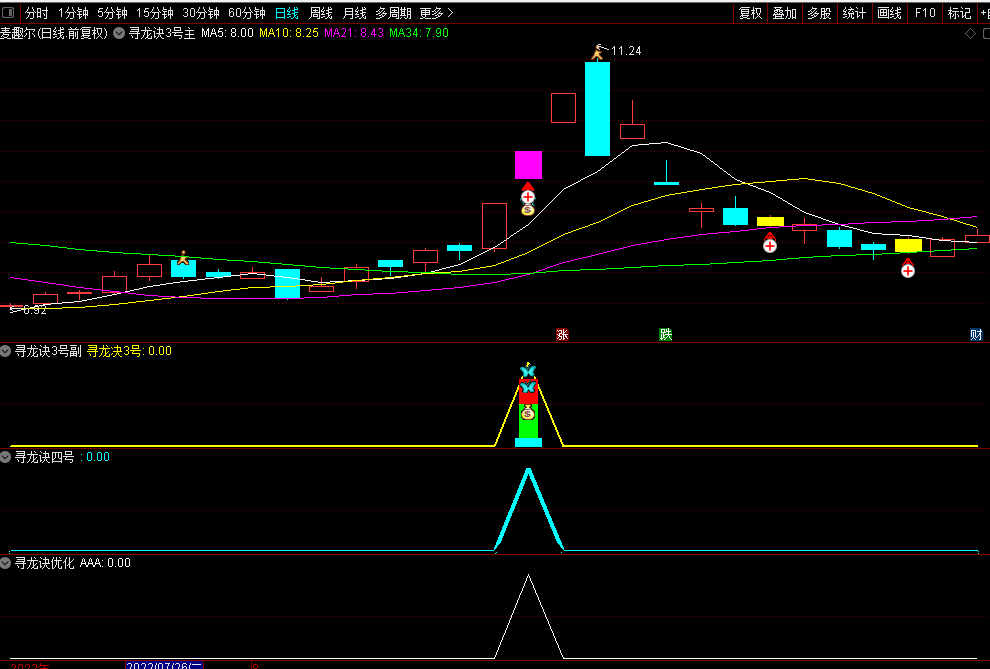Click the money bag icon below magenta candle
The height and width of the screenshot is (669, 990).
(x=528, y=210)
